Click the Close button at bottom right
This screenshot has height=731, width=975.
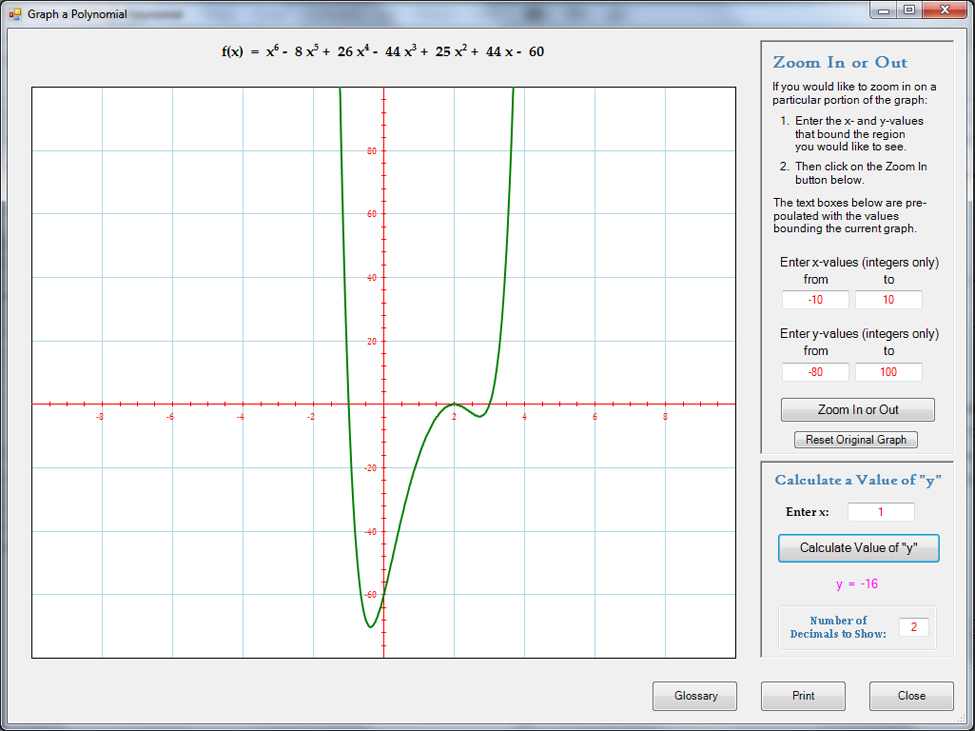click(x=911, y=696)
